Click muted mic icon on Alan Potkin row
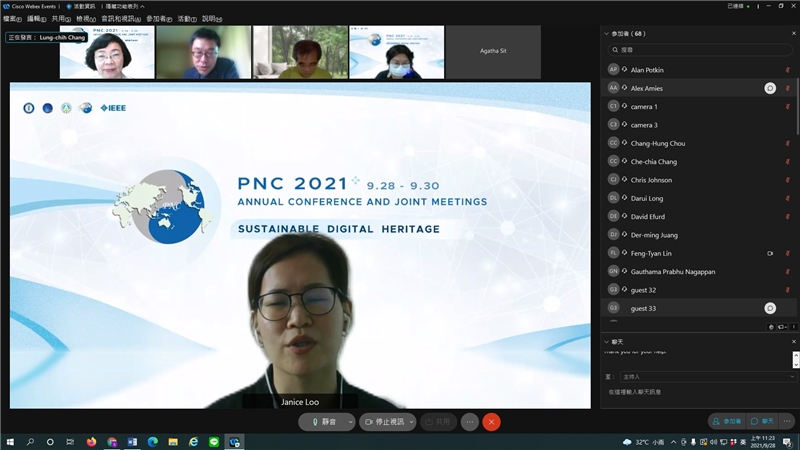The image size is (800, 450). coord(788,70)
